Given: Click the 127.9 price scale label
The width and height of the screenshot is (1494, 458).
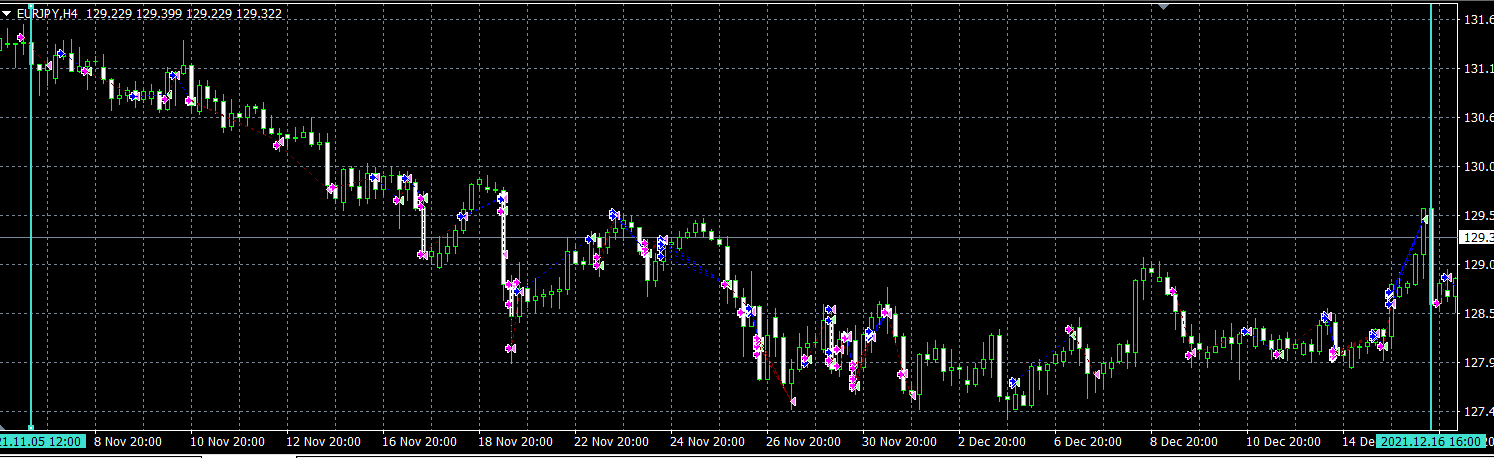Looking at the screenshot, I should (1478, 363).
